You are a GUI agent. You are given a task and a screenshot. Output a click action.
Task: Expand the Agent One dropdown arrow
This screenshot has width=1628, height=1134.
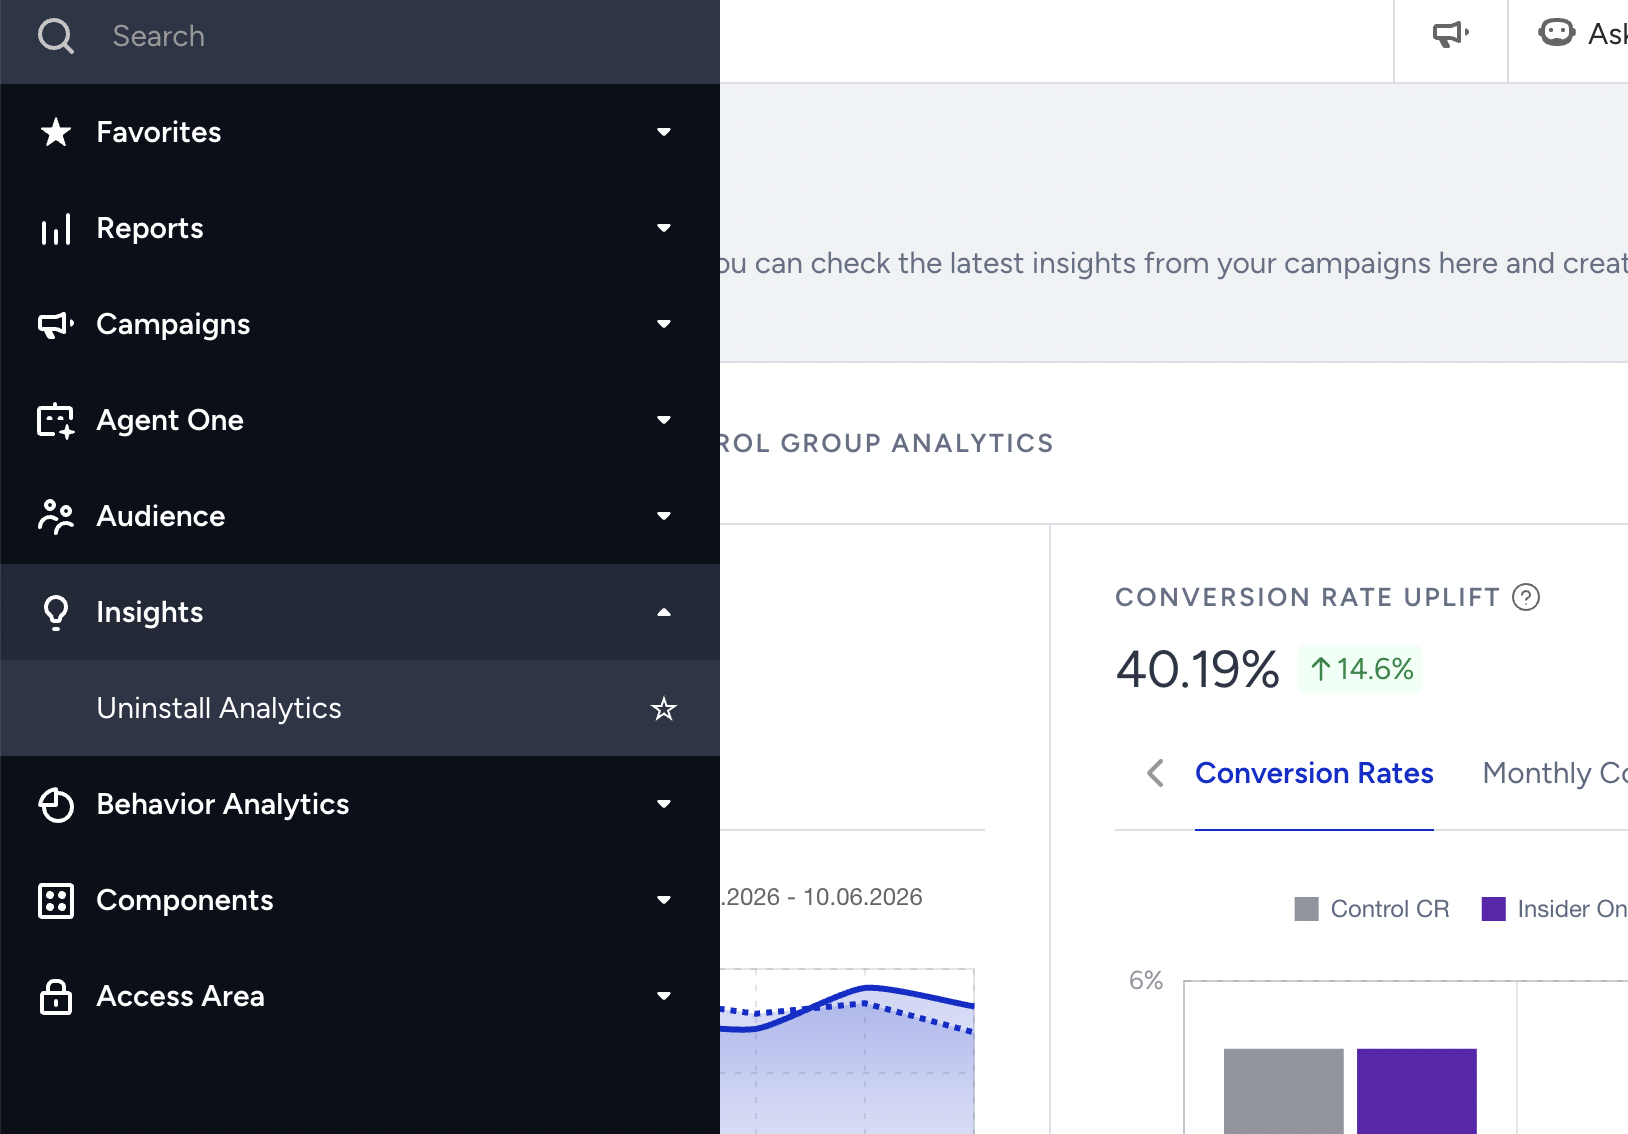664,420
